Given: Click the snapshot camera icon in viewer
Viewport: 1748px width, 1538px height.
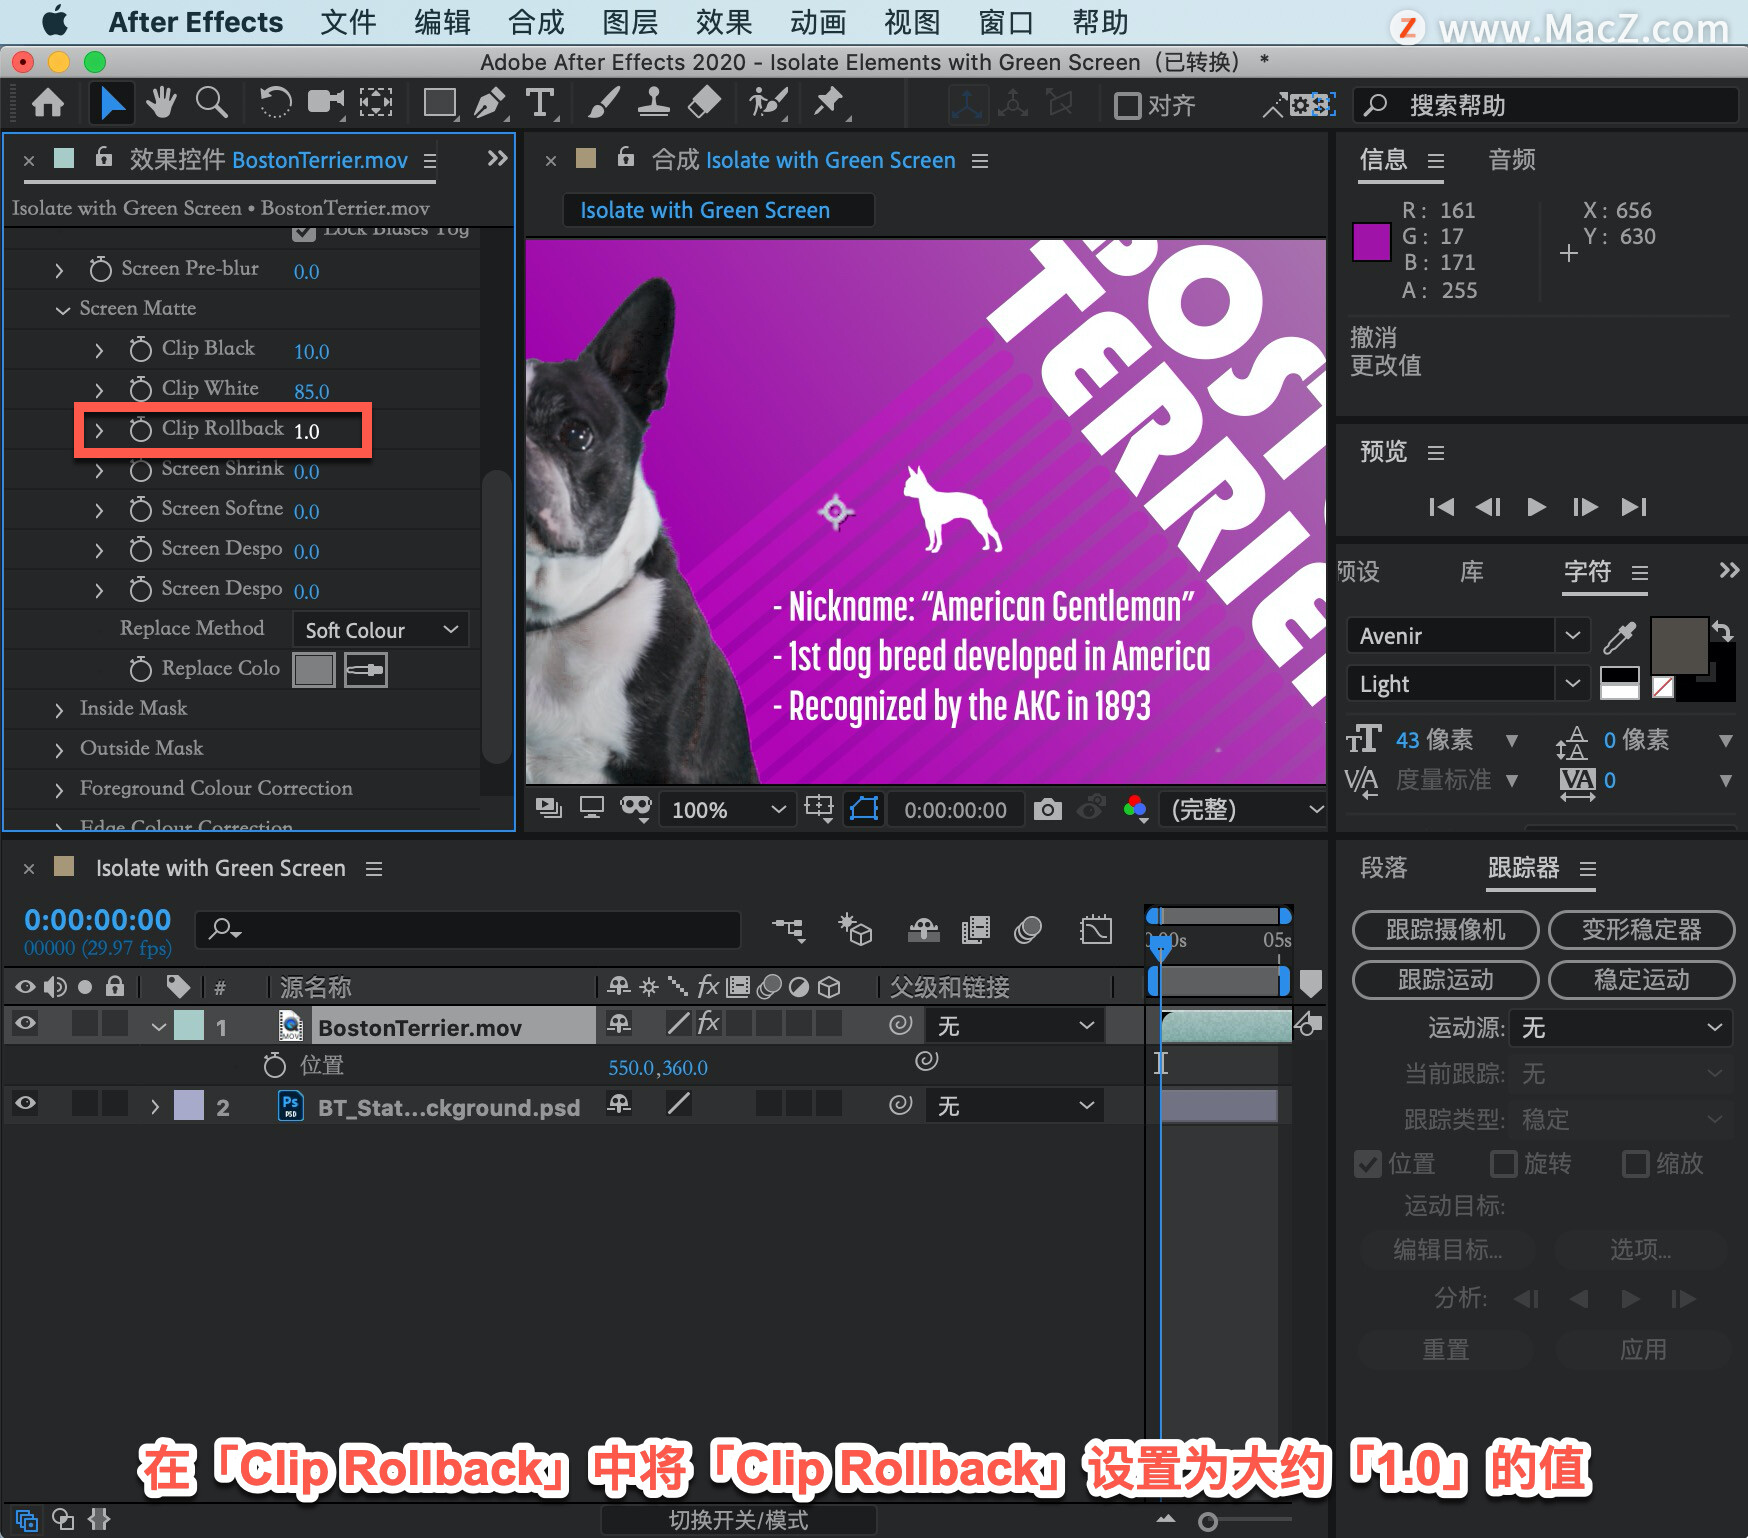Looking at the screenshot, I should pyautogui.click(x=1047, y=809).
